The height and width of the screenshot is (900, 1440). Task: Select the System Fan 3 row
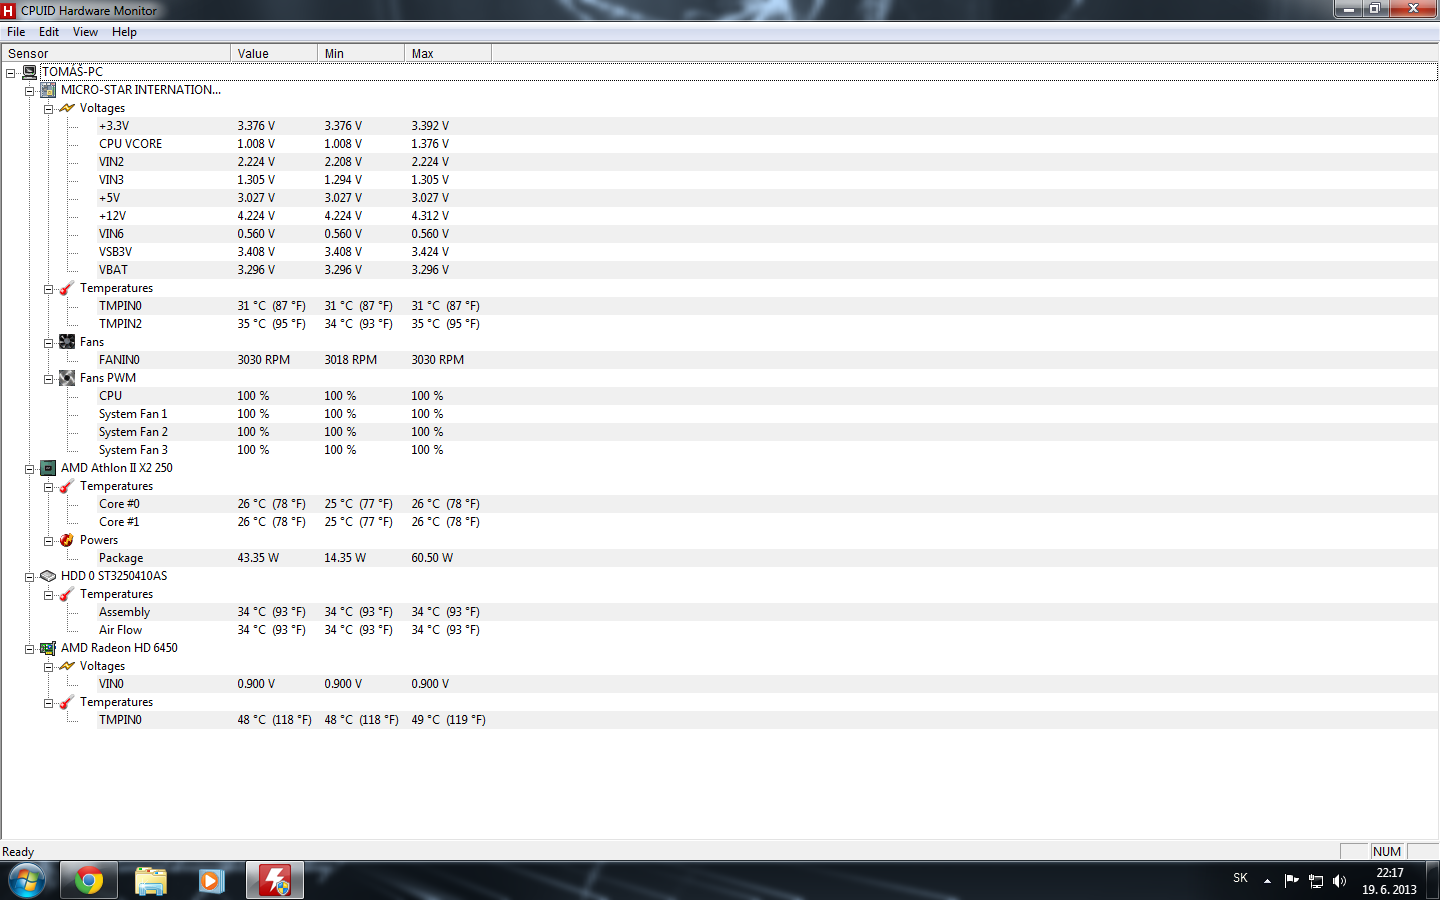tap(767, 450)
